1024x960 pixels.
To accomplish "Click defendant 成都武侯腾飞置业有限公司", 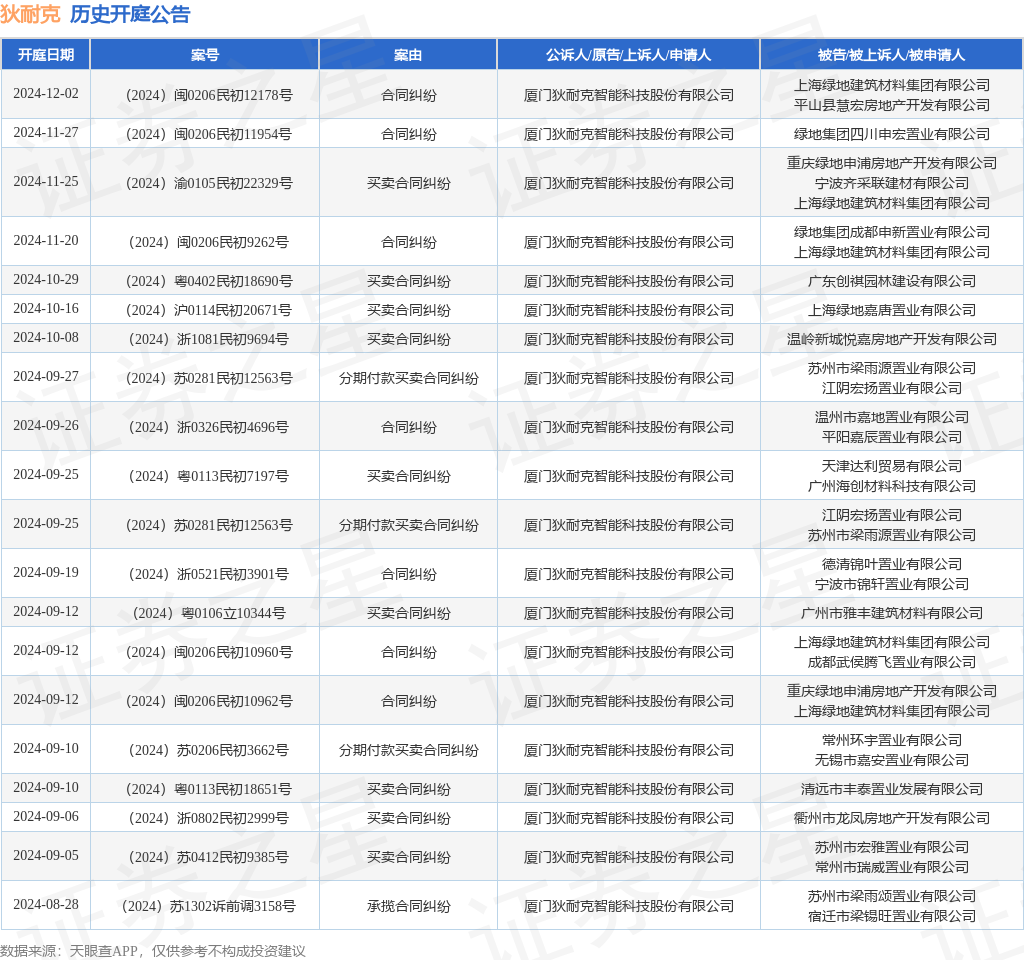I will click(x=891, y=663).
